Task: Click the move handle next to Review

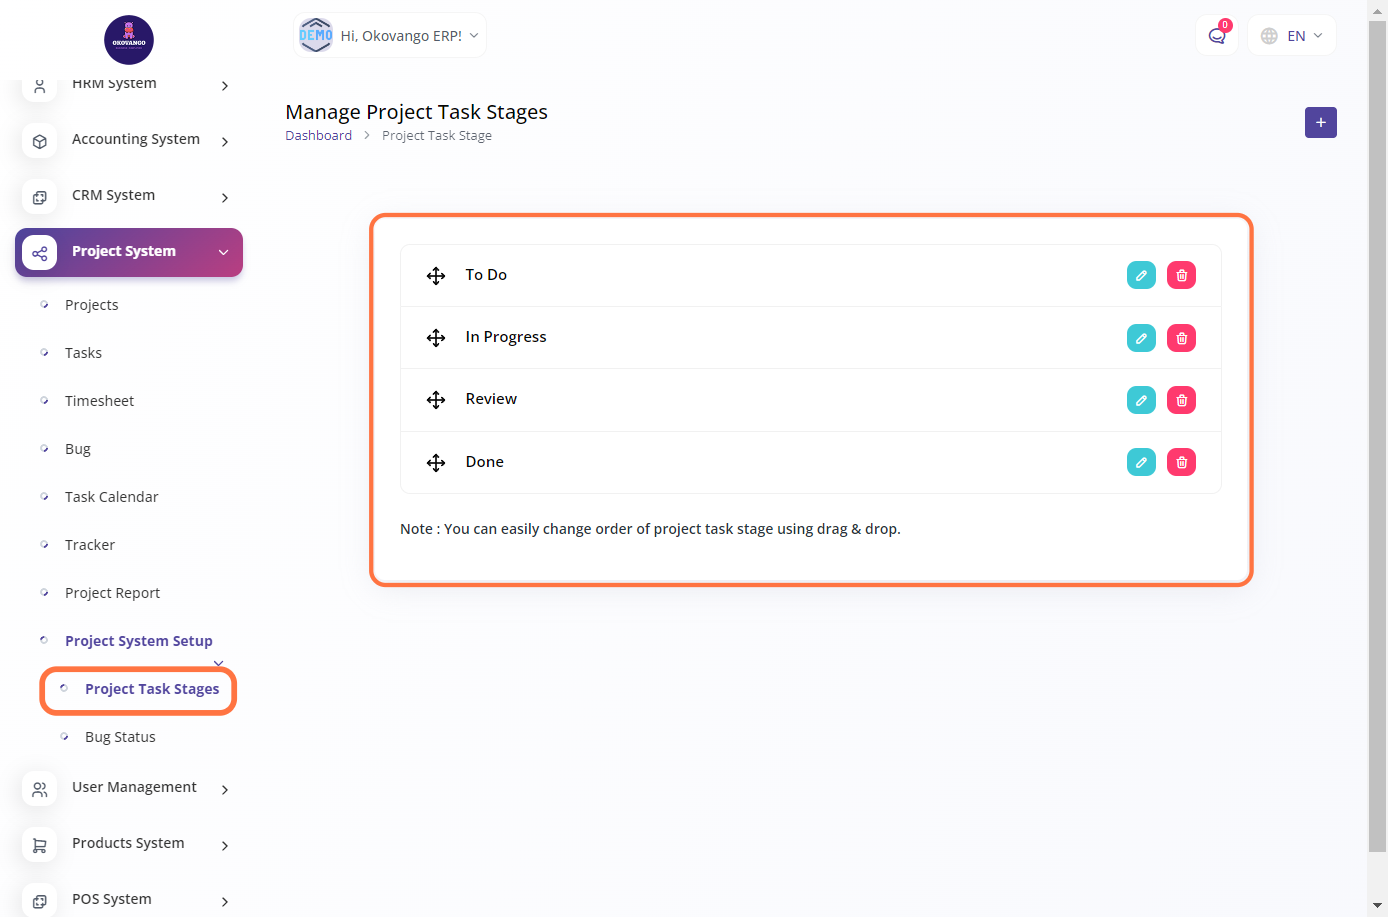Action: coord(436,400)
